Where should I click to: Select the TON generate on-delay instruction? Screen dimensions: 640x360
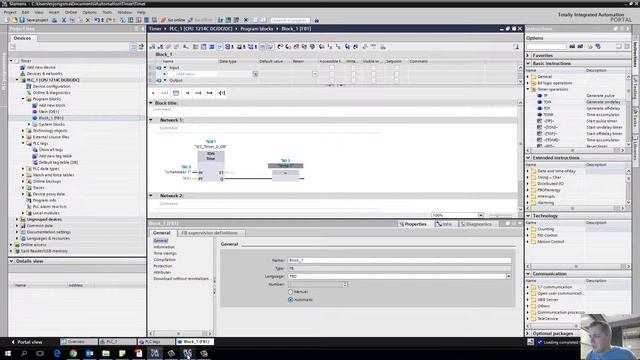coord(547,102)
